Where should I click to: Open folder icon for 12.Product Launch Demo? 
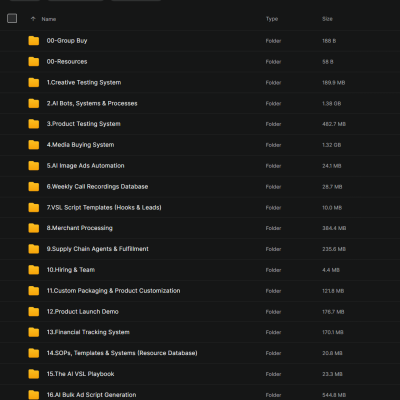[x=34, y=312]
